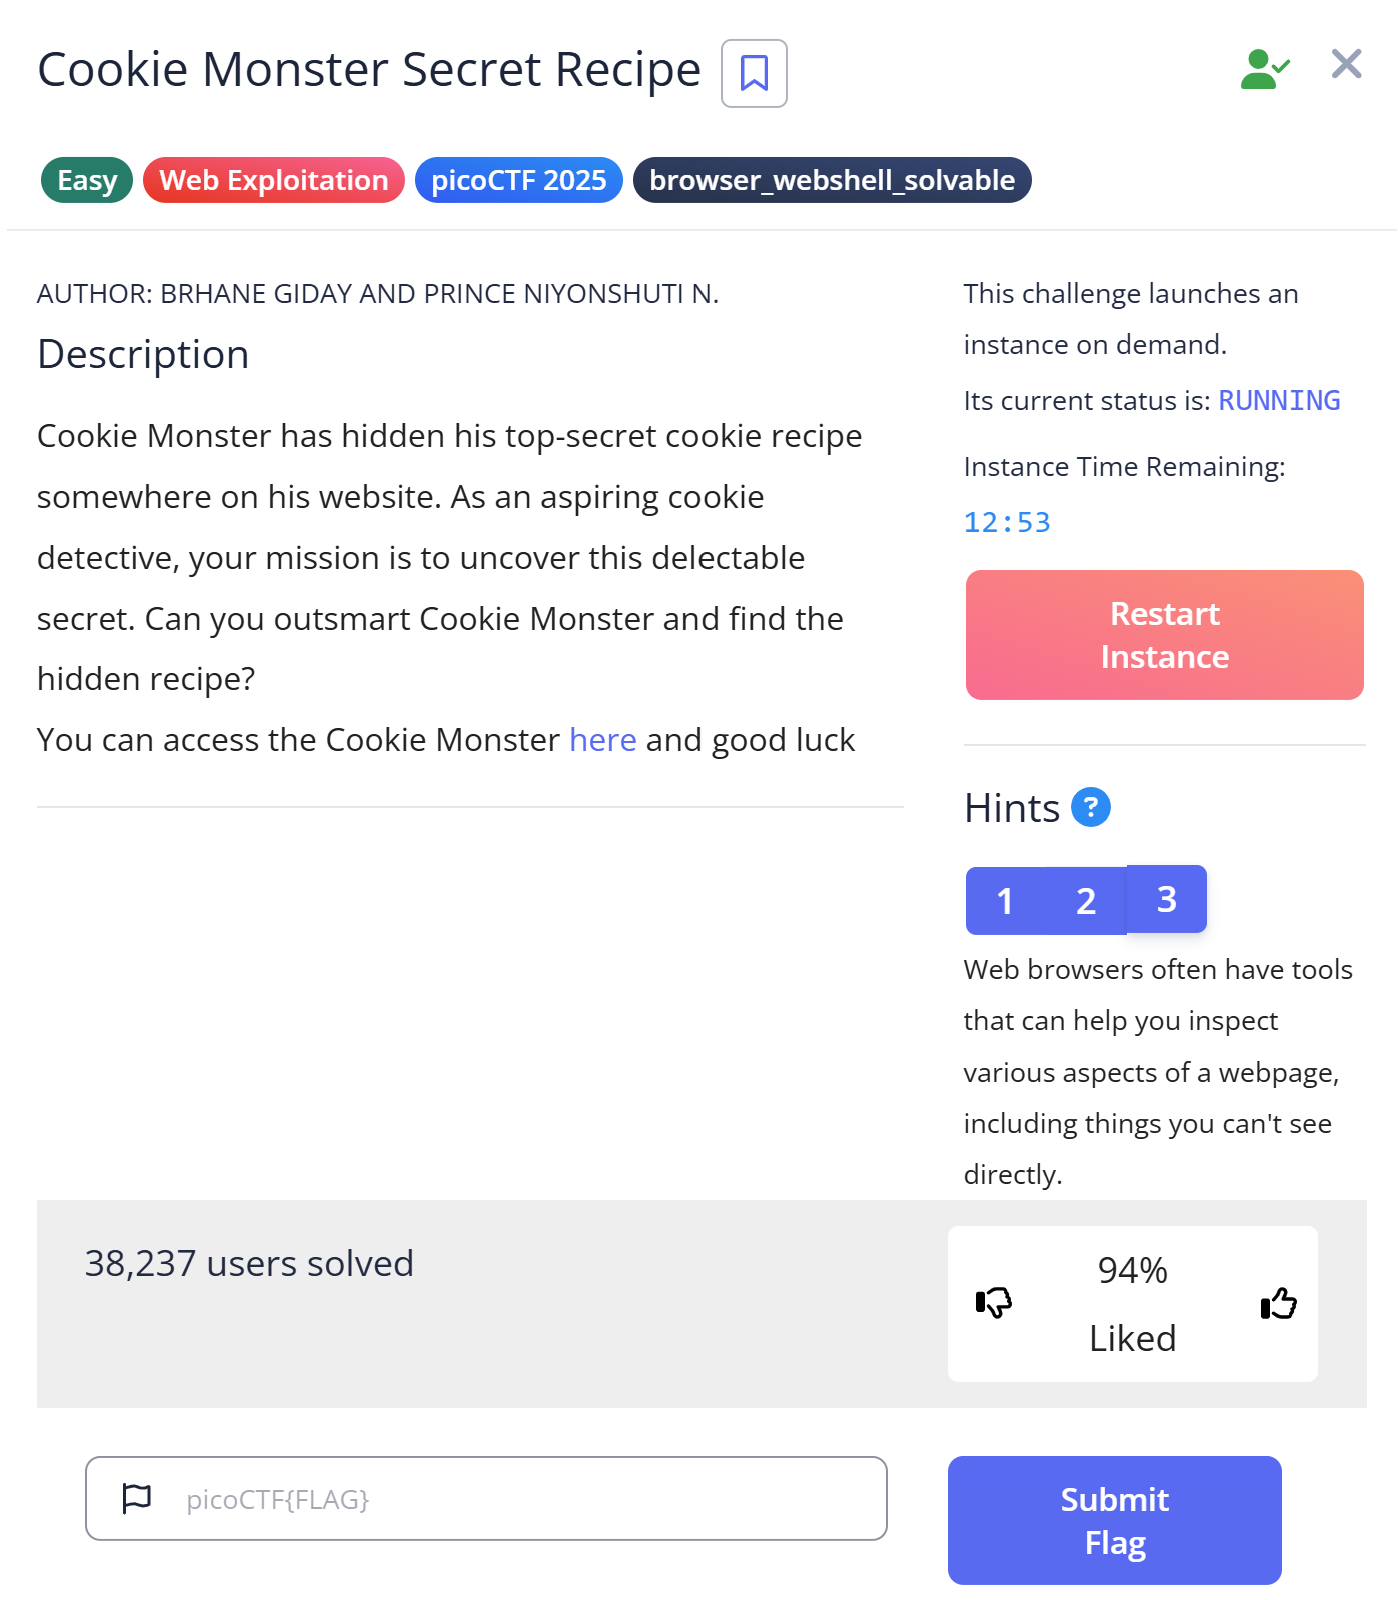Open the 'here' Cookie Monster link
The image size is (1398, 1600).
pyautogui.click(x=603, y=740)
